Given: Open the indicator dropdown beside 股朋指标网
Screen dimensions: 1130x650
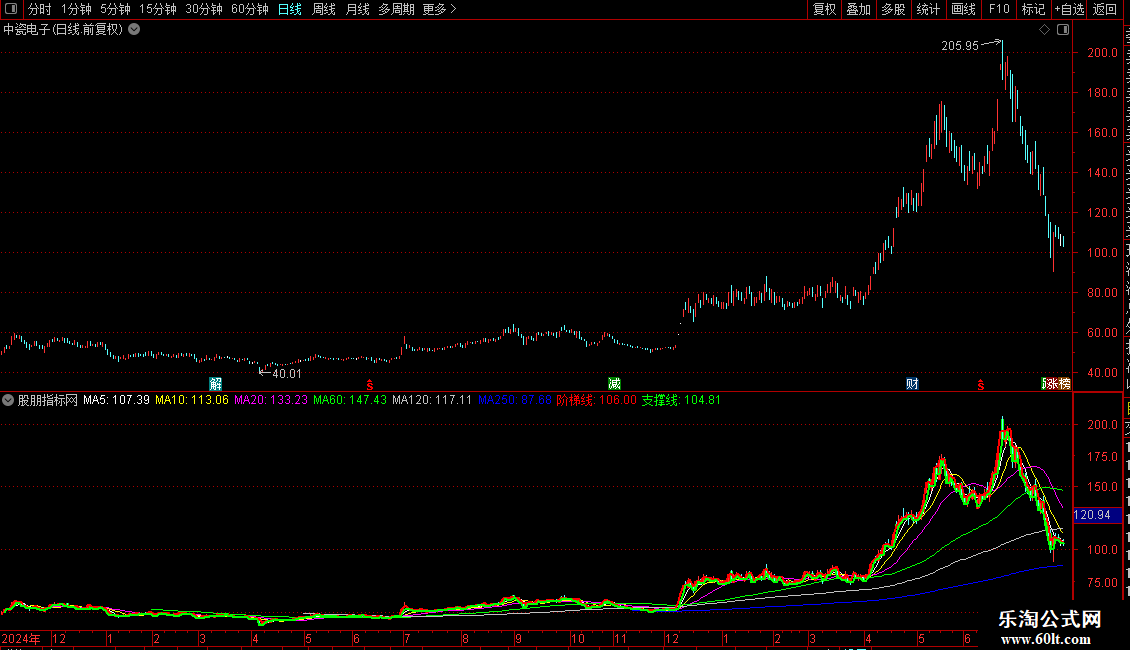Looking at the screenshot, I should [8, 400].
